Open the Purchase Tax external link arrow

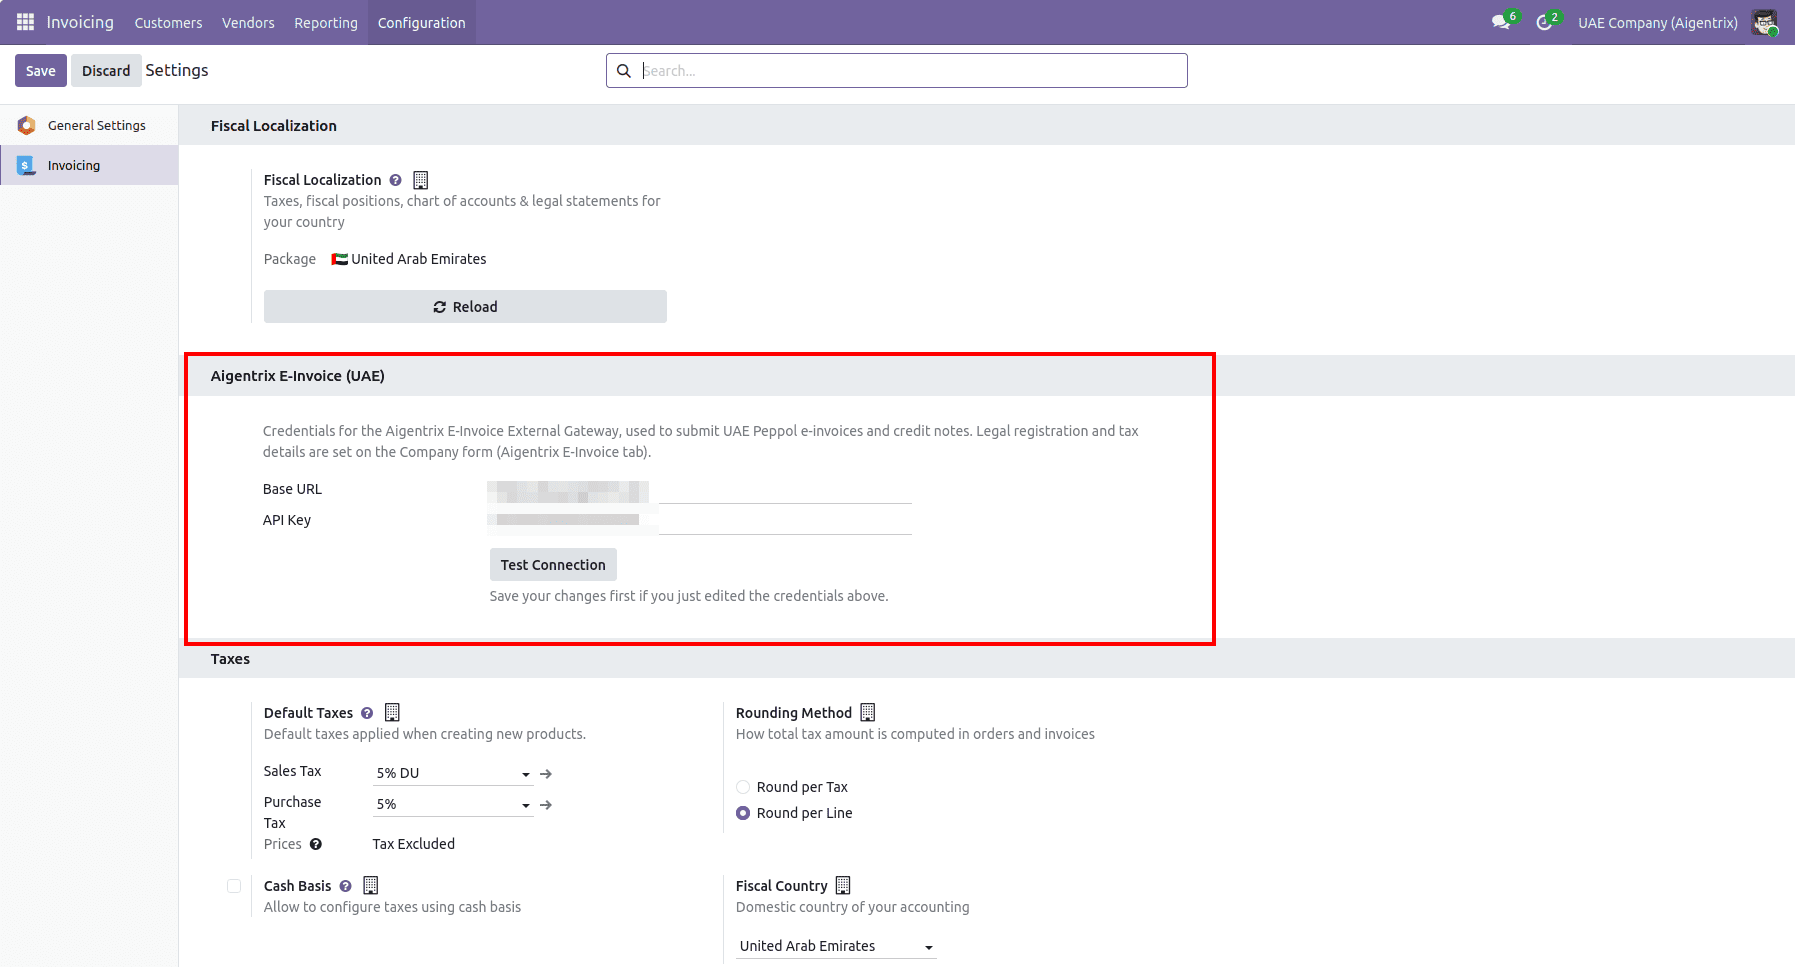click(x=546, y=805)
